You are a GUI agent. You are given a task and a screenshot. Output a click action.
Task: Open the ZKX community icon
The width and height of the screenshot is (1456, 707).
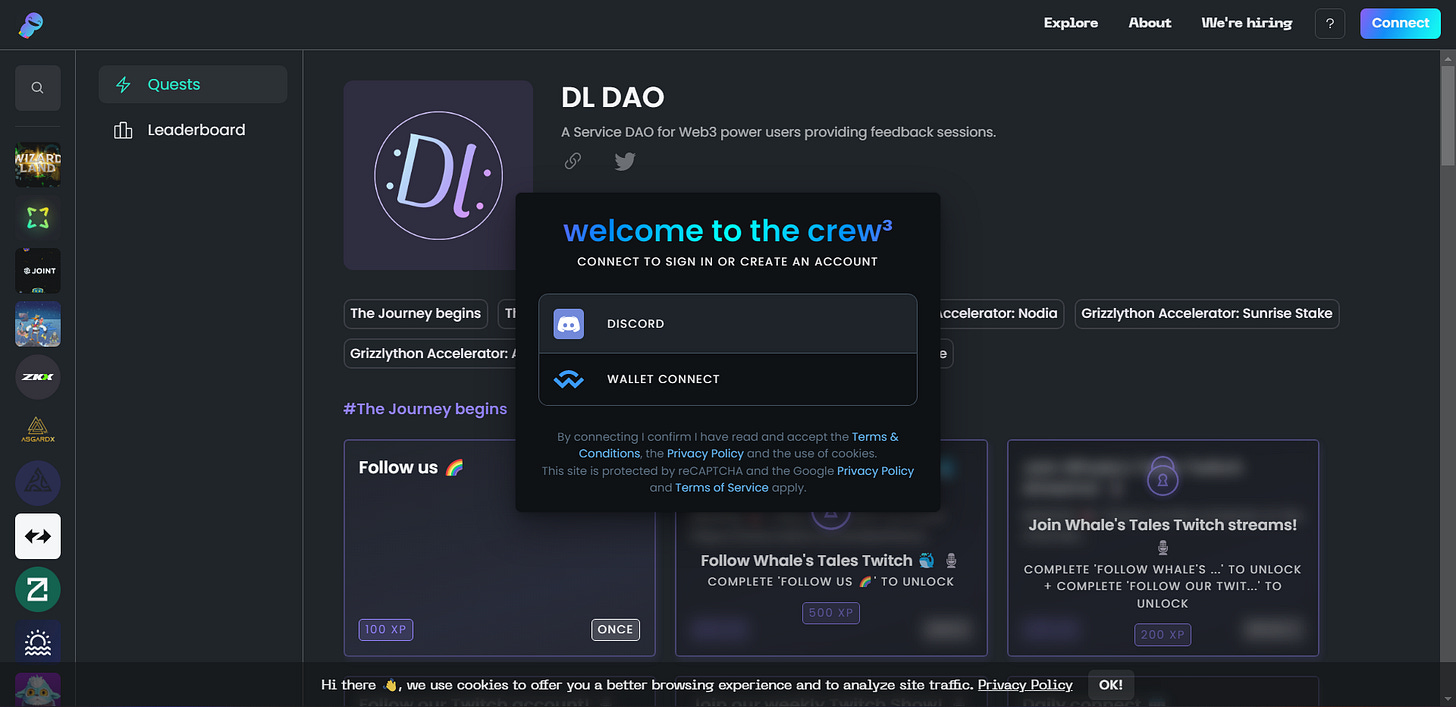coord(38,377)
